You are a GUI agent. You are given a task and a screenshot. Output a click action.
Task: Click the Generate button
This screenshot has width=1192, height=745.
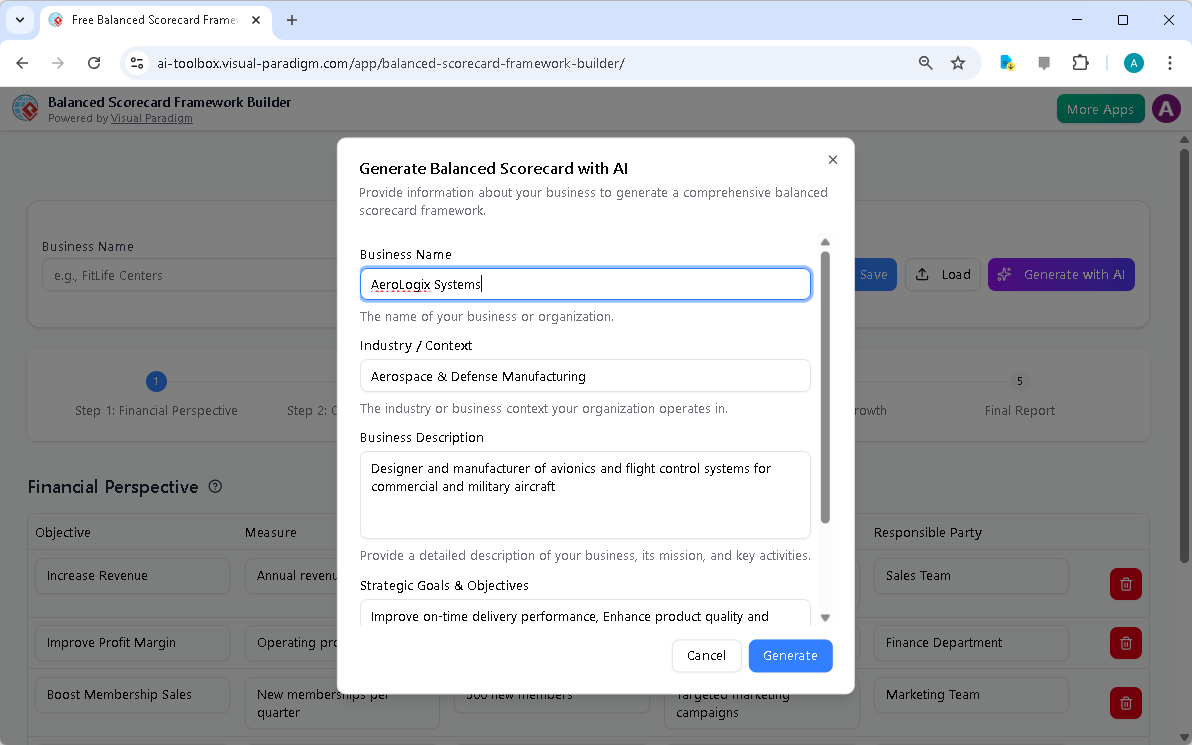(790, 655)
